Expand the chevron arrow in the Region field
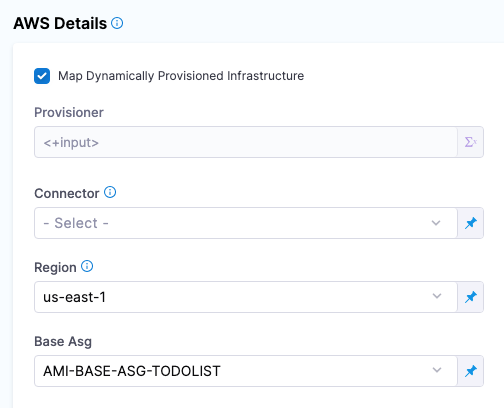 tap(437, 296)
